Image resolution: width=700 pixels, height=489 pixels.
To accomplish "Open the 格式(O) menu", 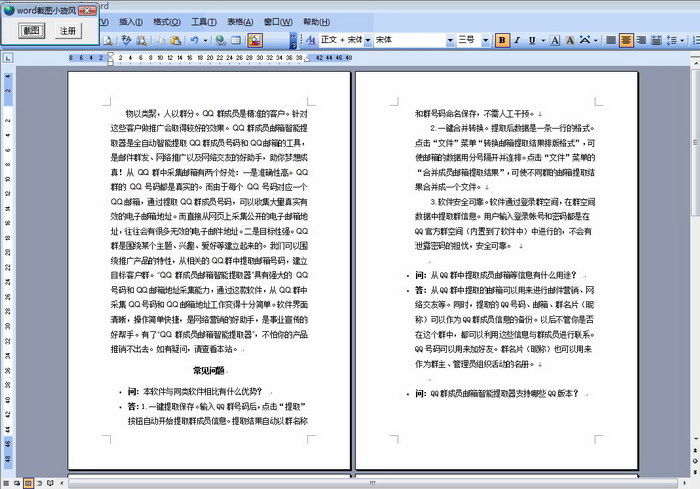I will (x=167, y=21).
